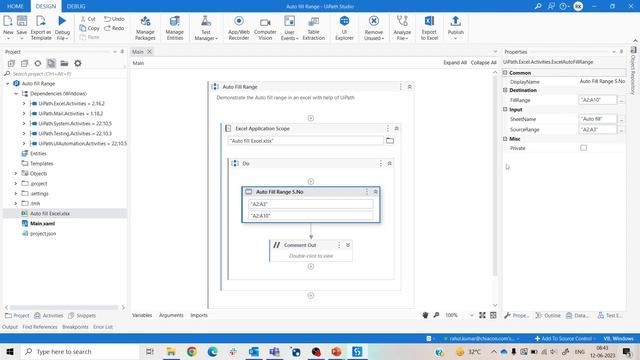Click Add To Source Control
The width and height of the screenshot is (640, 360).
[x=565, y=338]
